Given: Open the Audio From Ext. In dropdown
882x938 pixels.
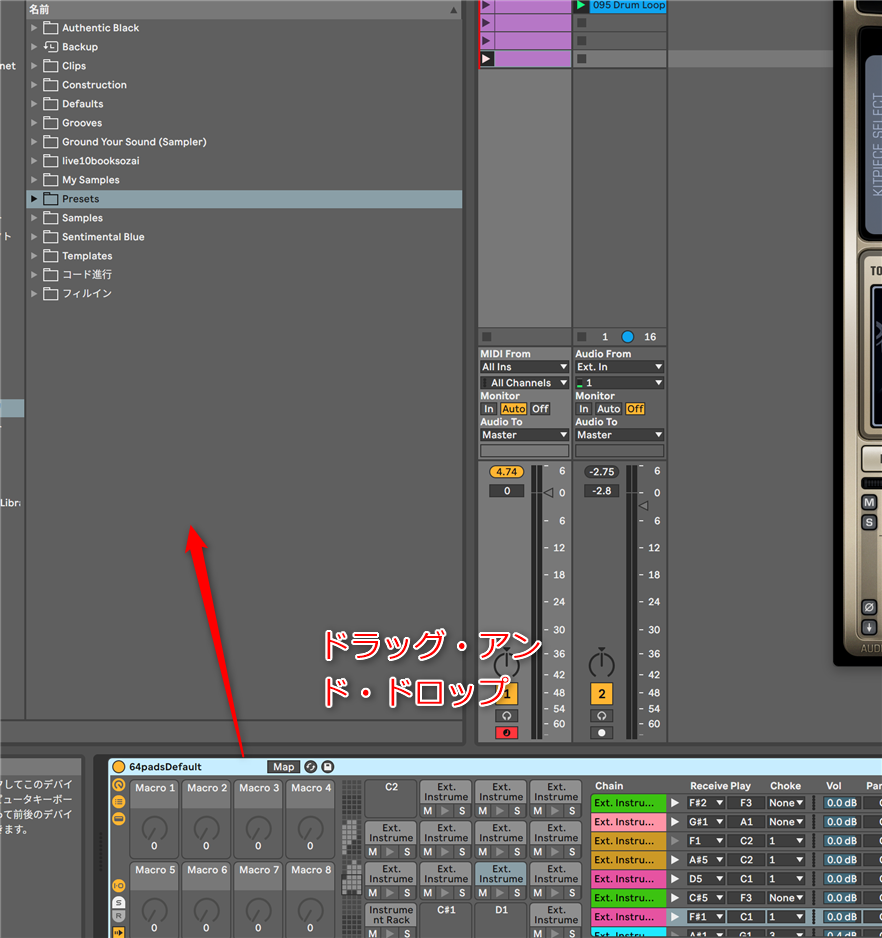Looking at the screenshot, I should (619, 367).
